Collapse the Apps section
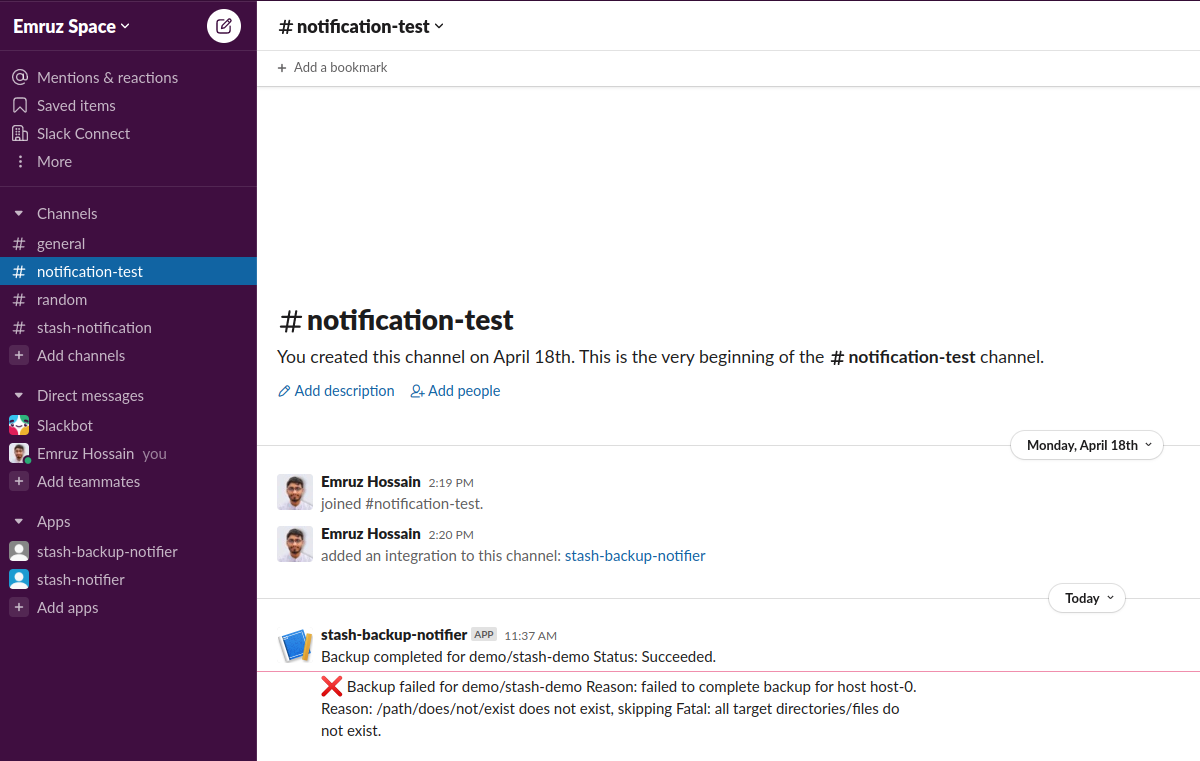This screenshot has height=761, width=1200. (19, 522)
